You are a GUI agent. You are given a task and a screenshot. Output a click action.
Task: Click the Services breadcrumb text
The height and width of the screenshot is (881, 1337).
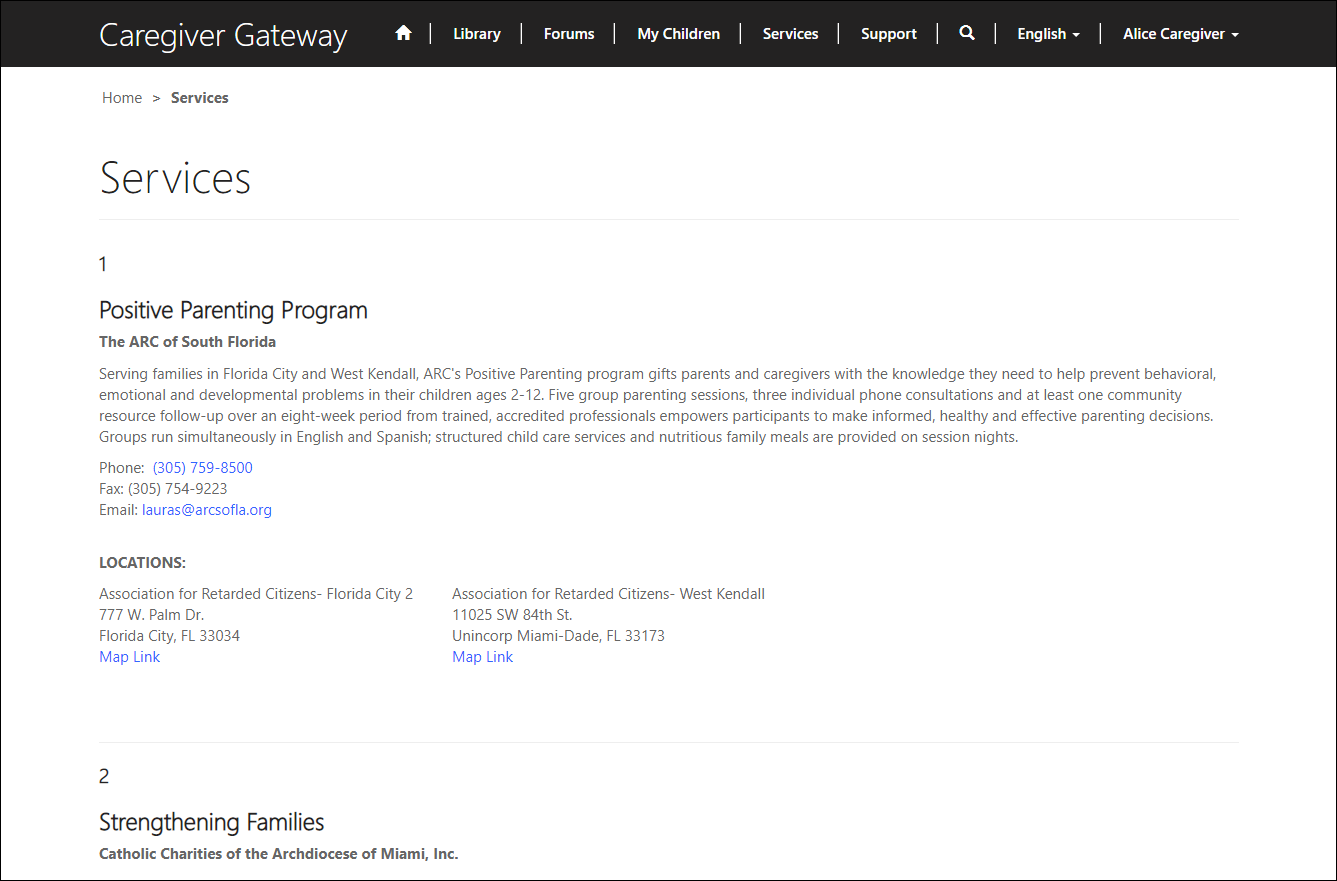[x=200, y=98]
